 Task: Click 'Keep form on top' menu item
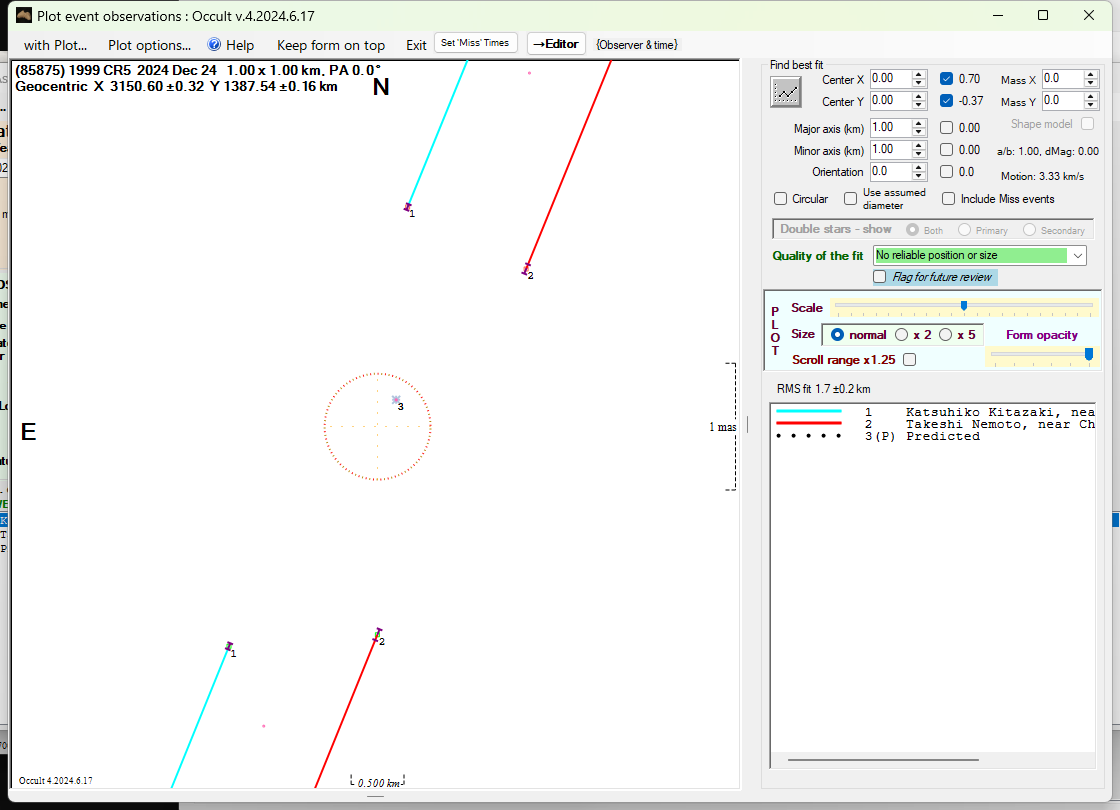pos(330,45)
